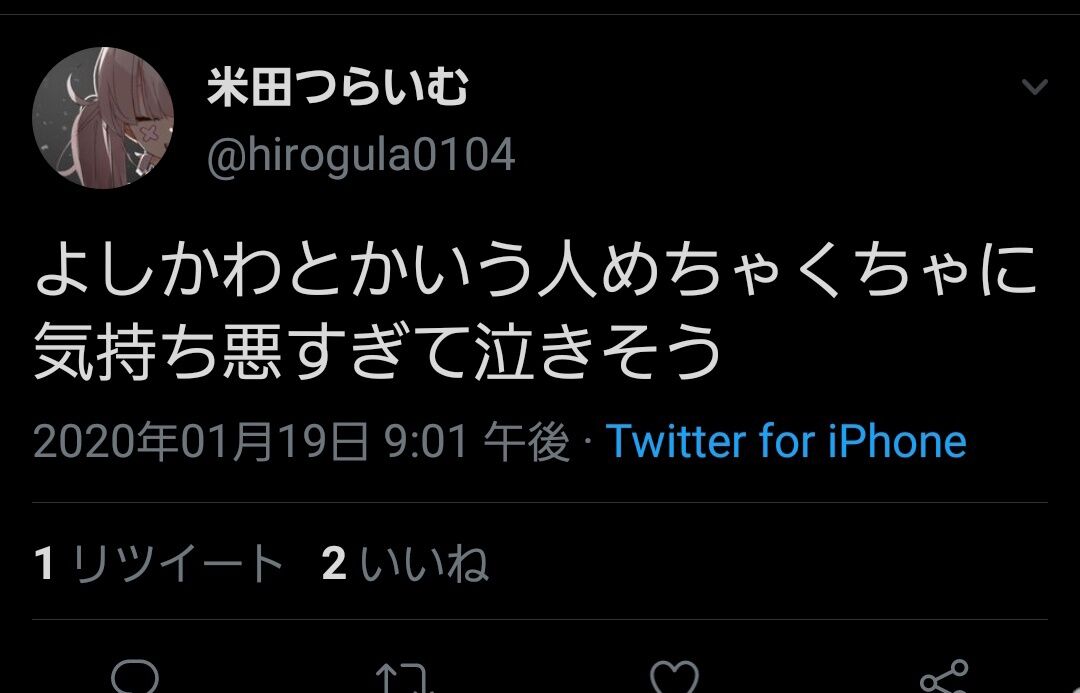Open the 米田つらいむ profile name
The width and height of the screenshot is (1080, 693).
click(338, 87)
